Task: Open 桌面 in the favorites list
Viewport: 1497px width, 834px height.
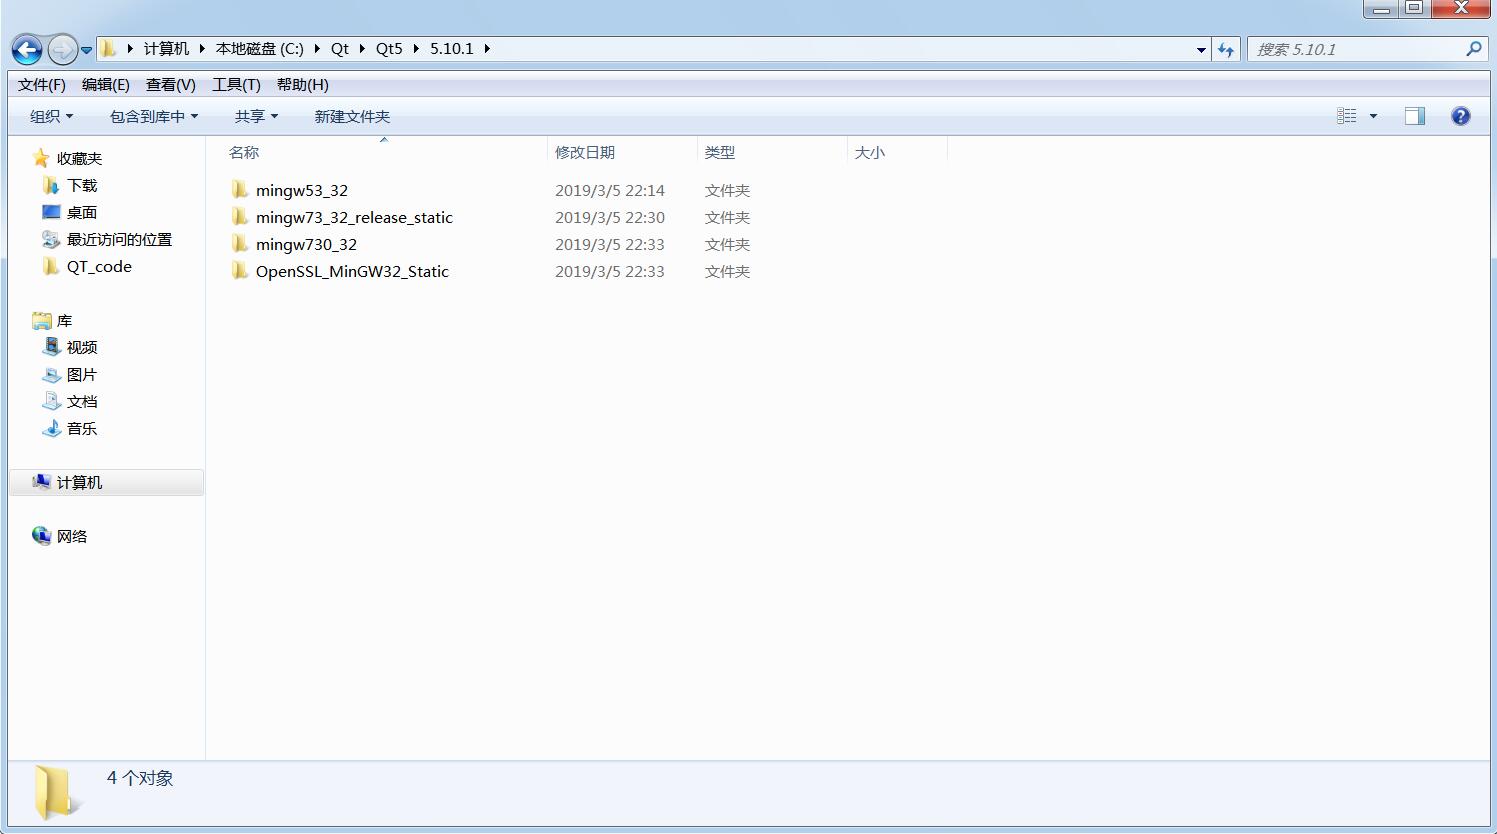Action: coord(82,212)
